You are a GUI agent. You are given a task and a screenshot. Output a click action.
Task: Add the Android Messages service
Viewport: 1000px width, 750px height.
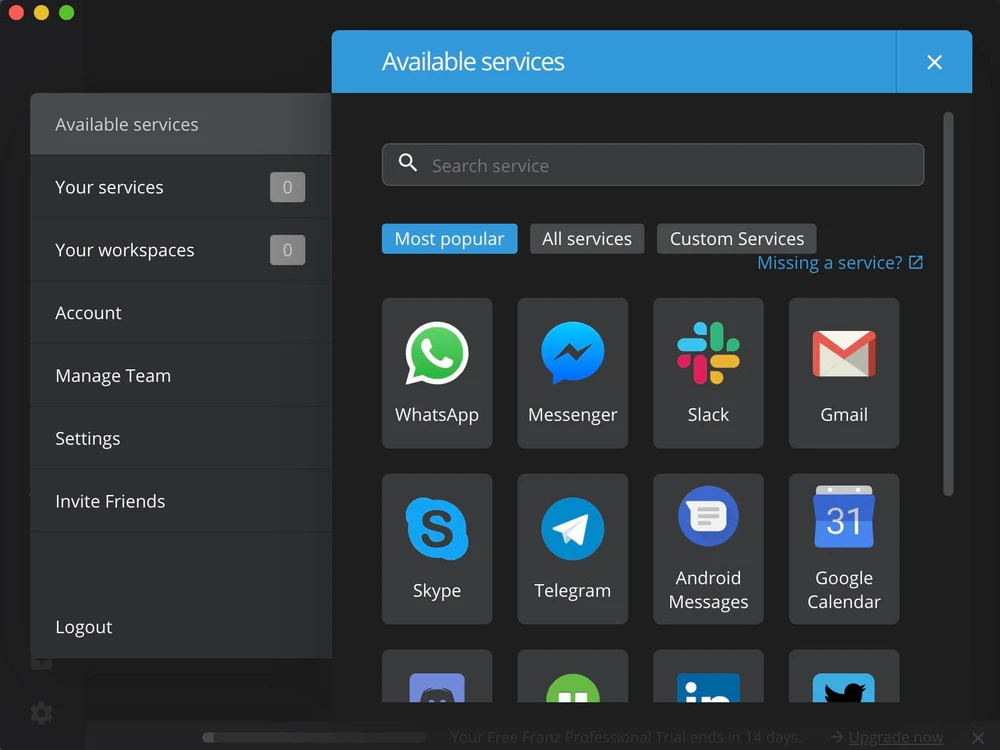(x=708, y=548)
